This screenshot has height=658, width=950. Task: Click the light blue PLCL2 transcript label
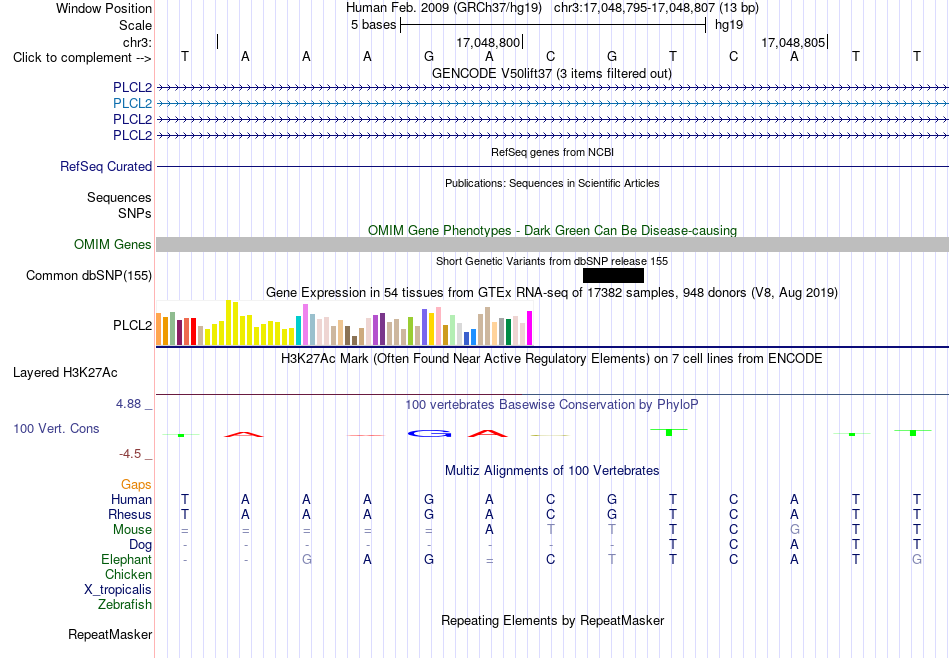[x=132, y=104]
